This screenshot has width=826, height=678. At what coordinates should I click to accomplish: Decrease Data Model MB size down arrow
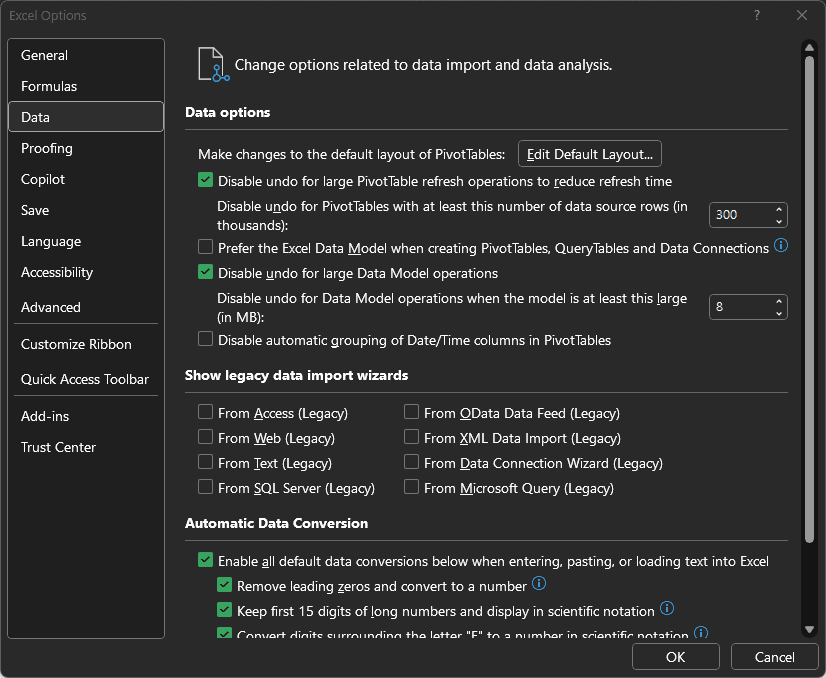779,313
